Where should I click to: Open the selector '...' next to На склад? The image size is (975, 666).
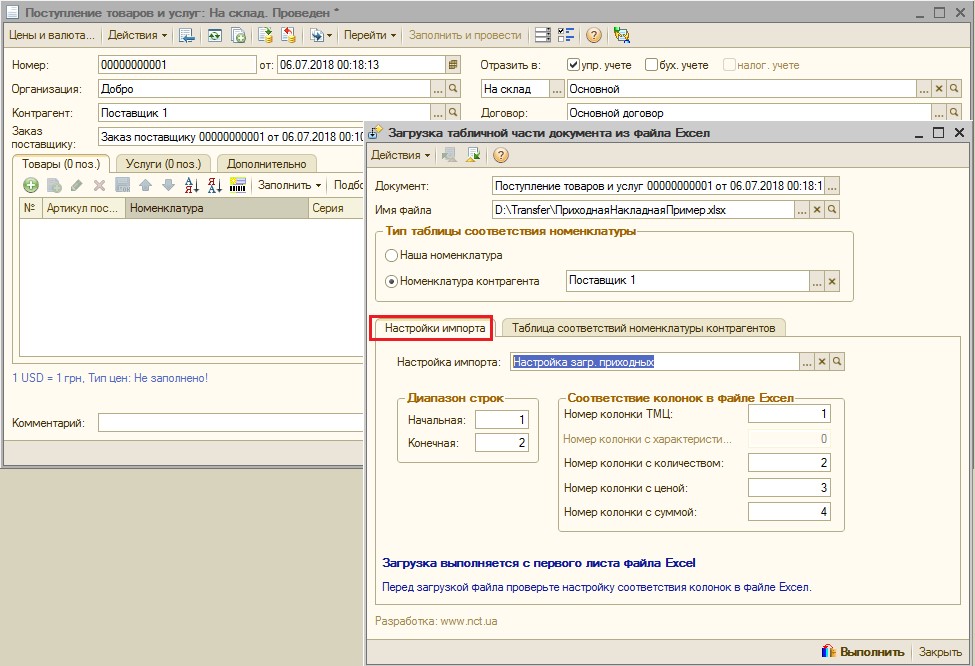click(557, 89)
